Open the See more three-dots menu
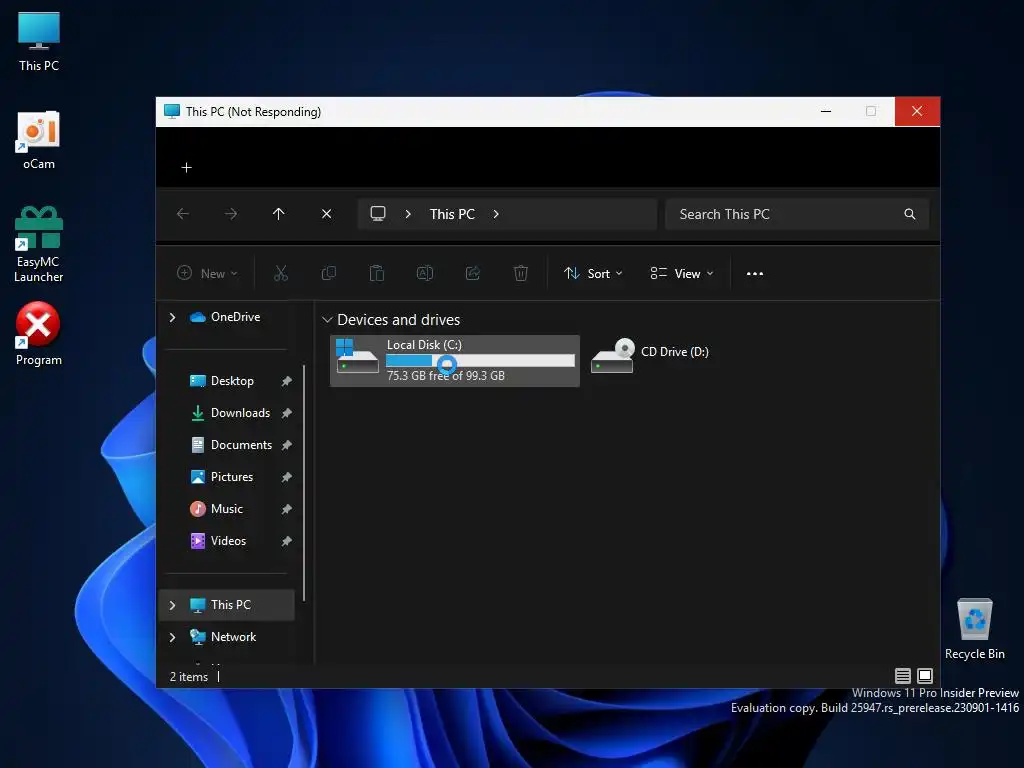Image resolution: width=1024 pixels, height=768 pixels. tap(755, 274)
